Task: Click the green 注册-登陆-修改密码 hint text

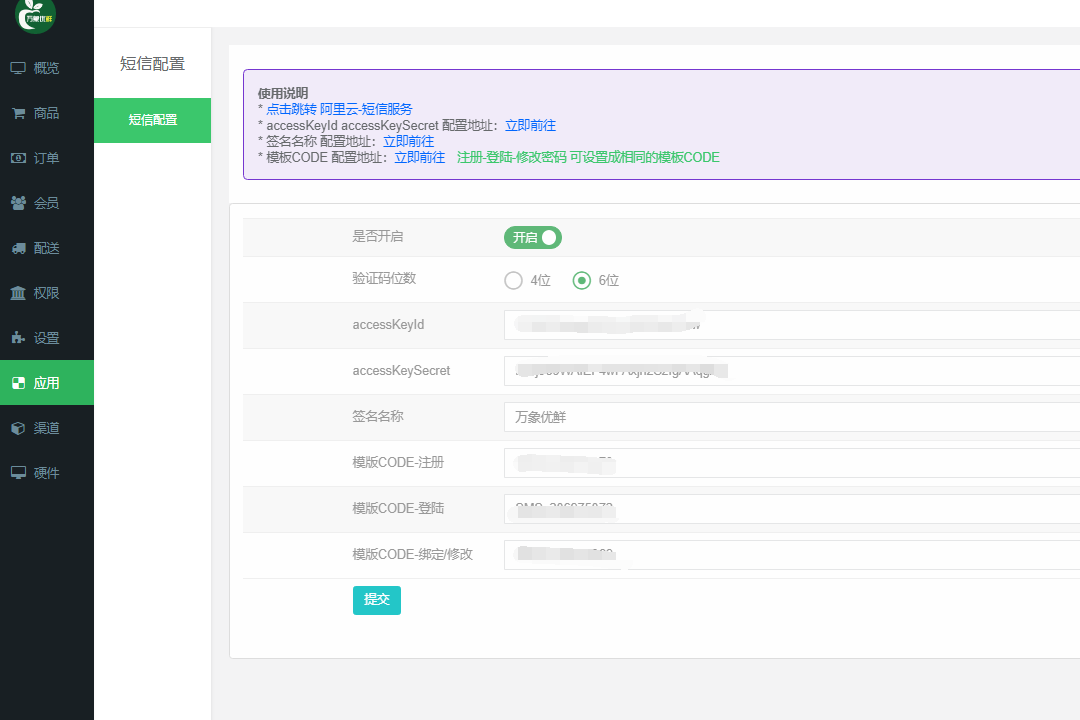Action: click(x=588, y=157)
